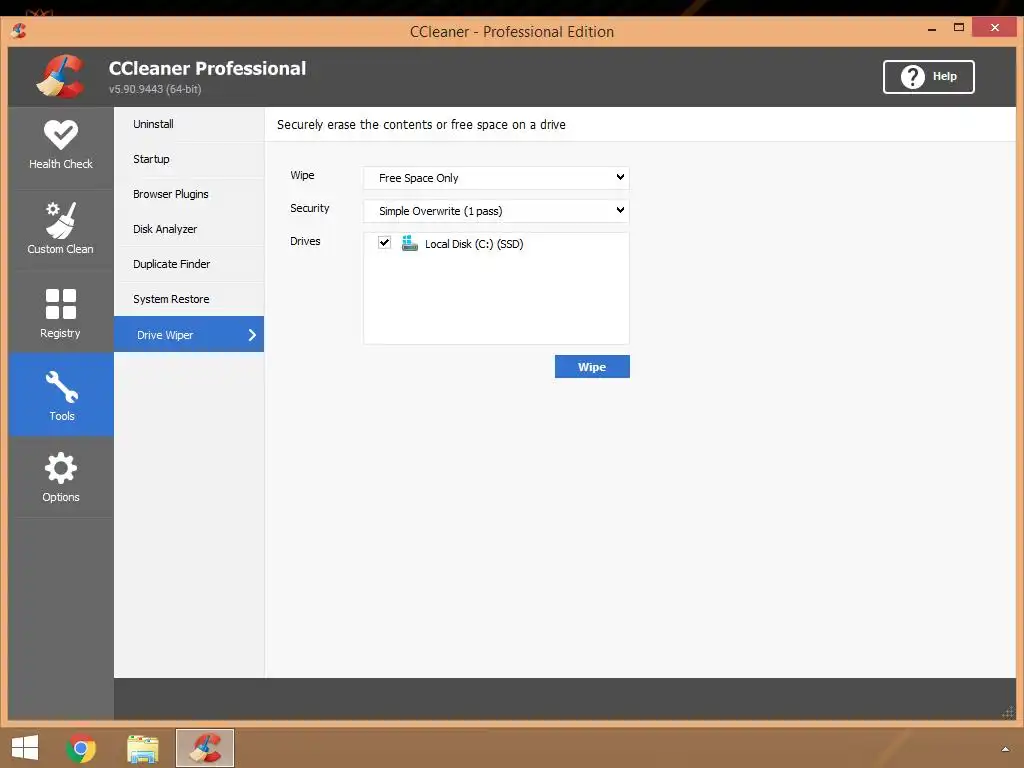Open the Health Check section
Viewport: 1024px width, 768px height.
pos(61,146)
